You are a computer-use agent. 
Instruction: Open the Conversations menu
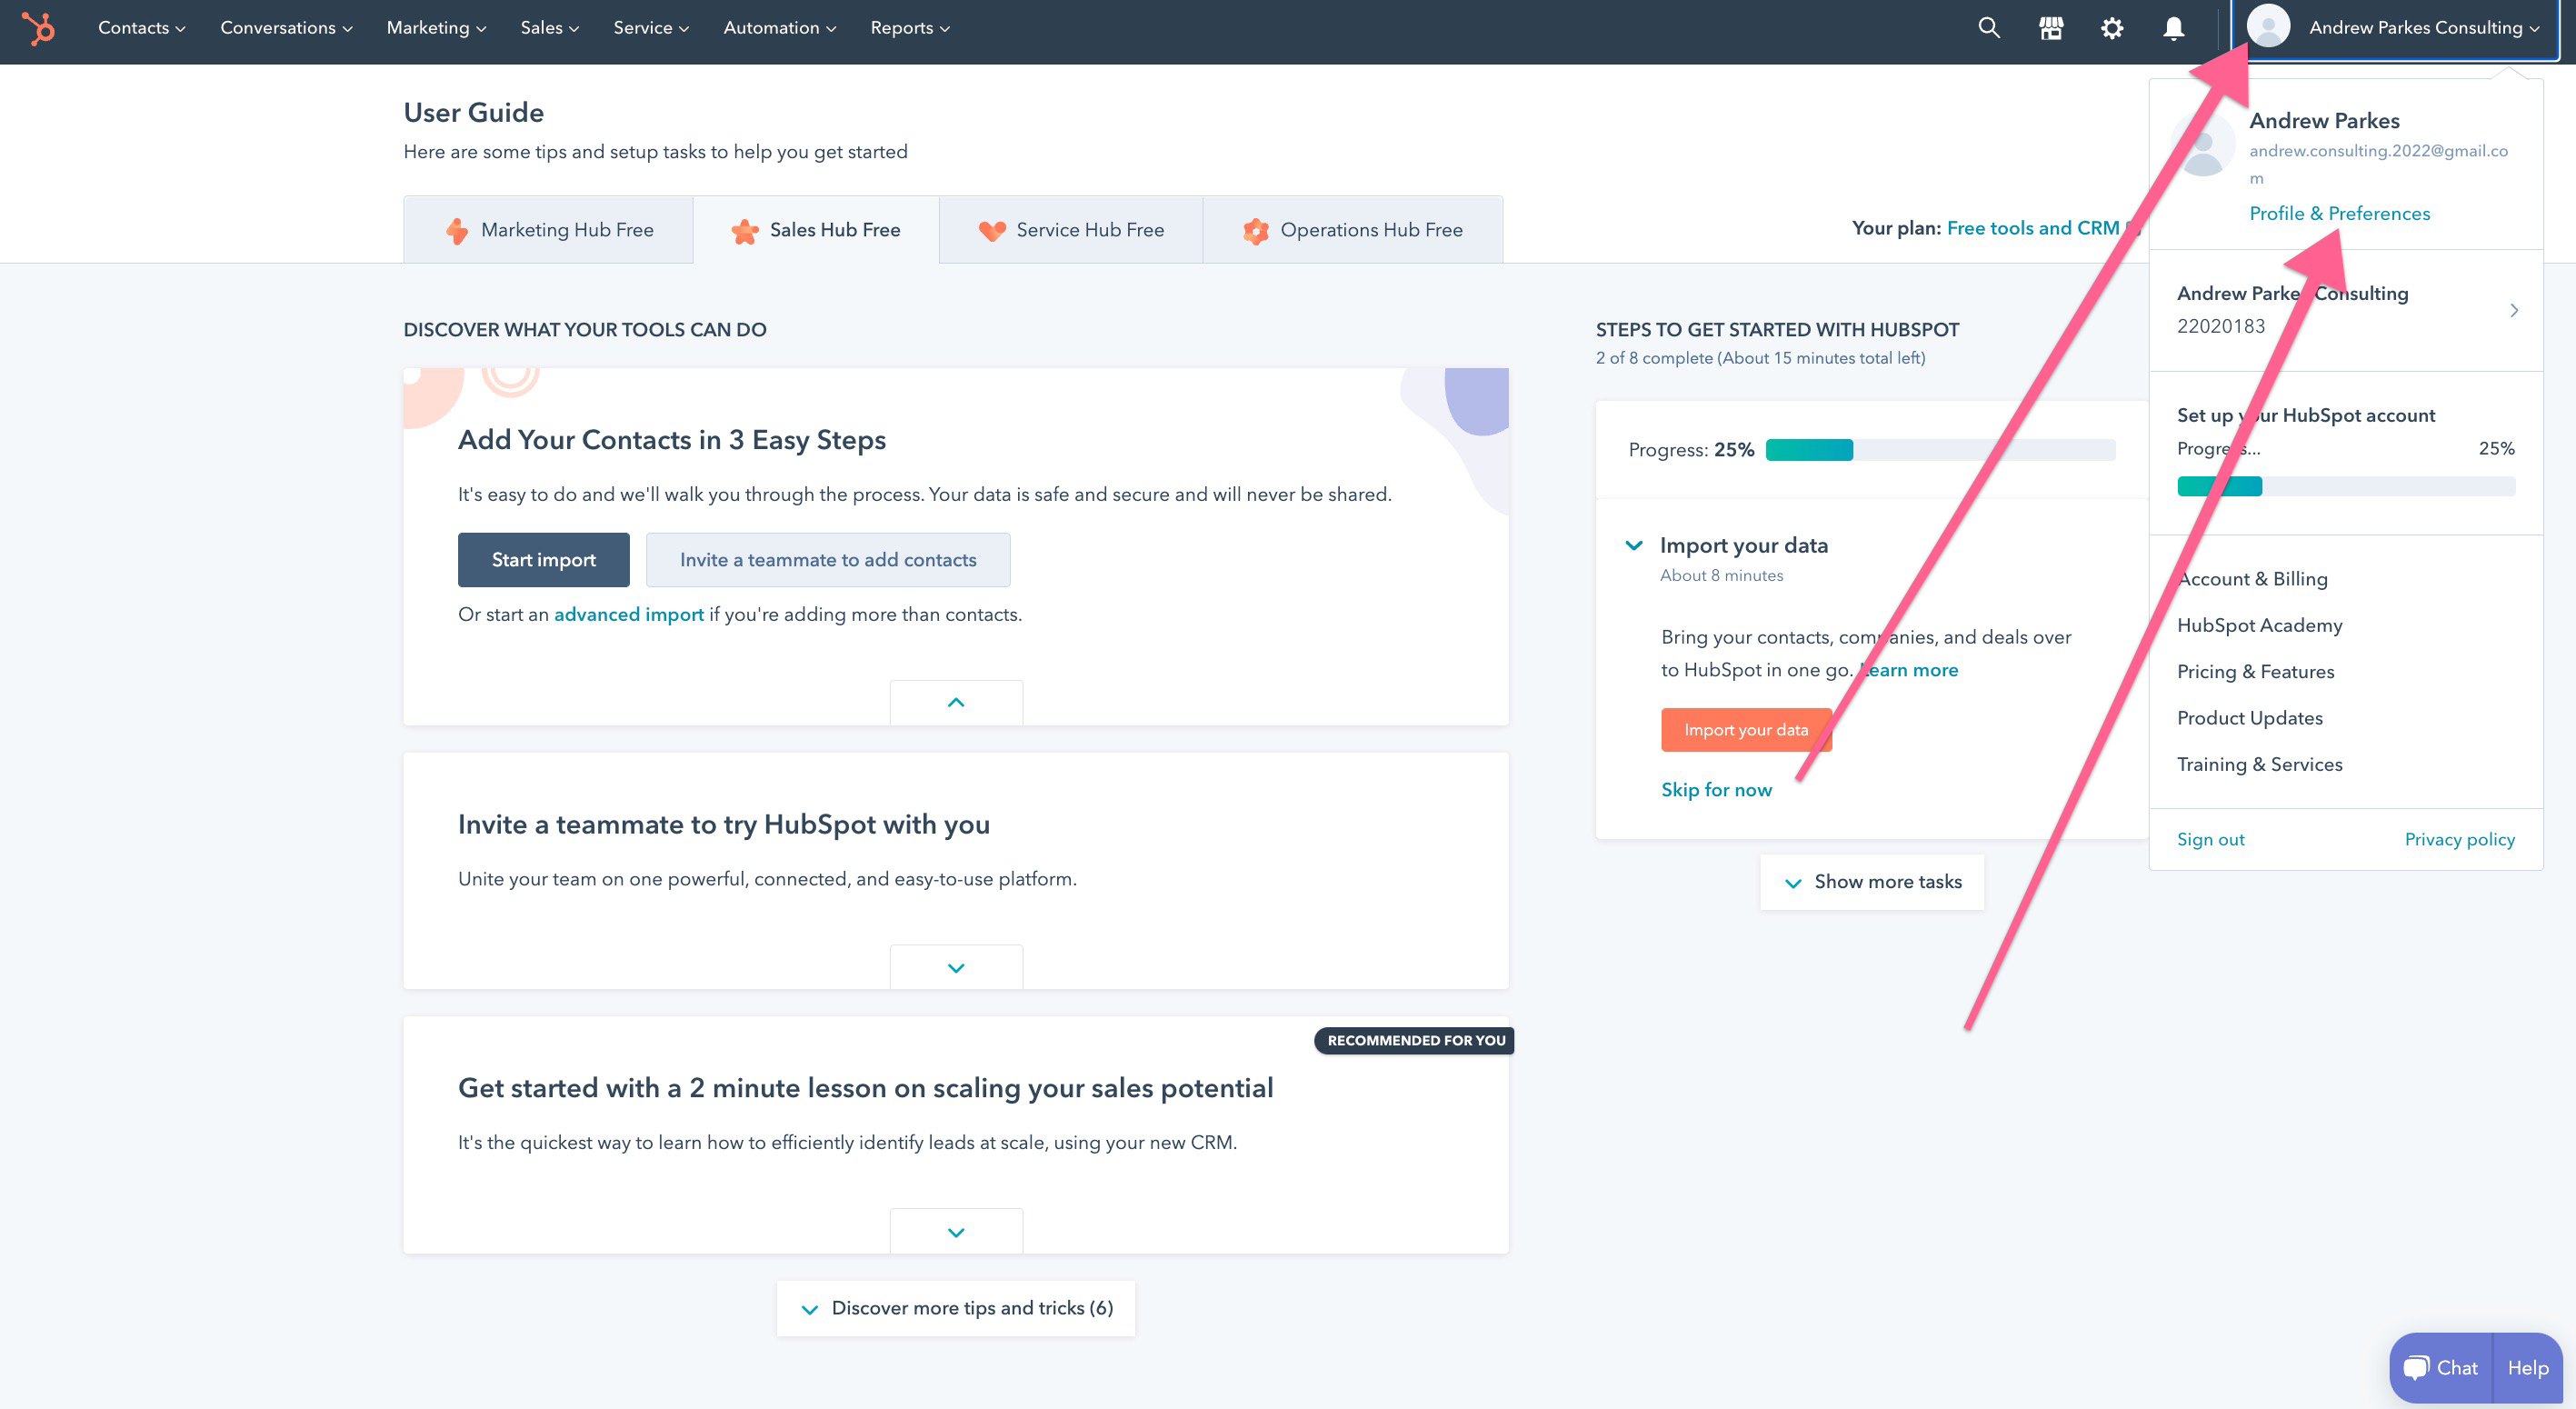pyautogui.click(x=286, y=28)
